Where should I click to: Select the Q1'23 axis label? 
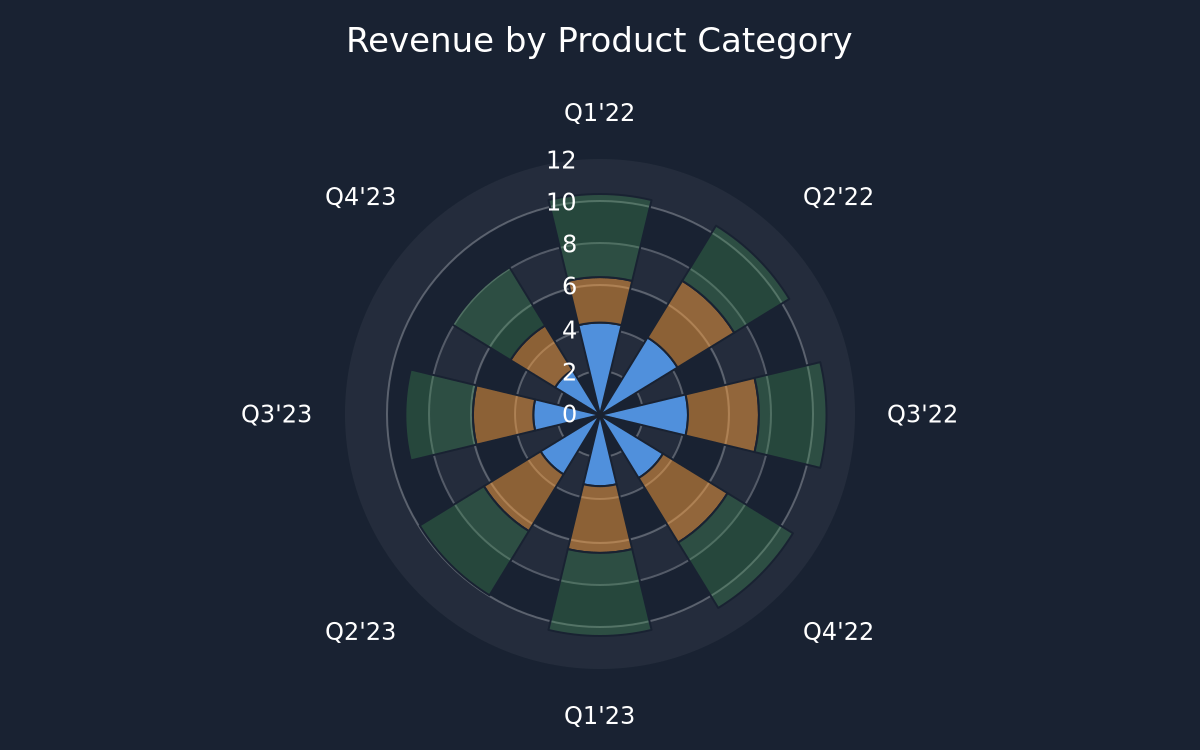(x=599, y=716)
